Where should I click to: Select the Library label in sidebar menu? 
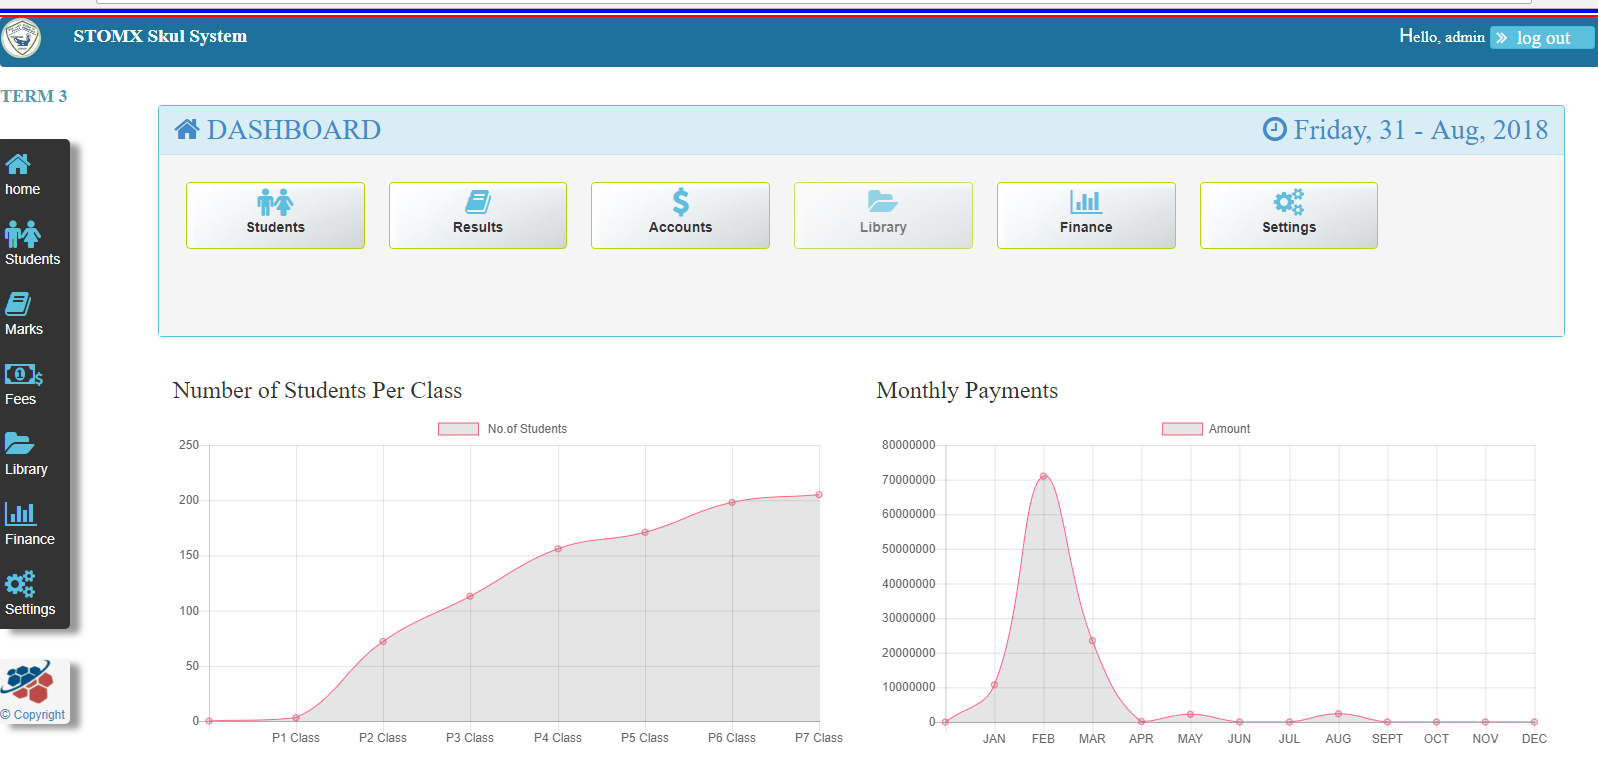pos(27,469)
